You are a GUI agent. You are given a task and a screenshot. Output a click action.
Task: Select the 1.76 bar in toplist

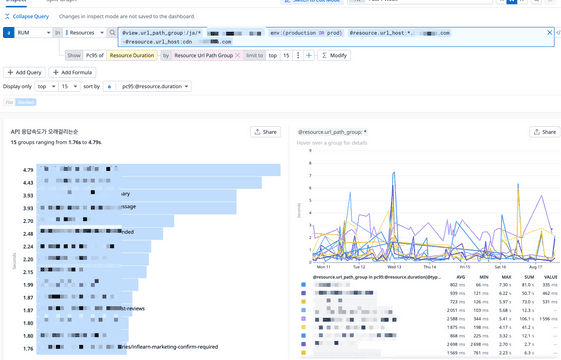click(82, 349)
